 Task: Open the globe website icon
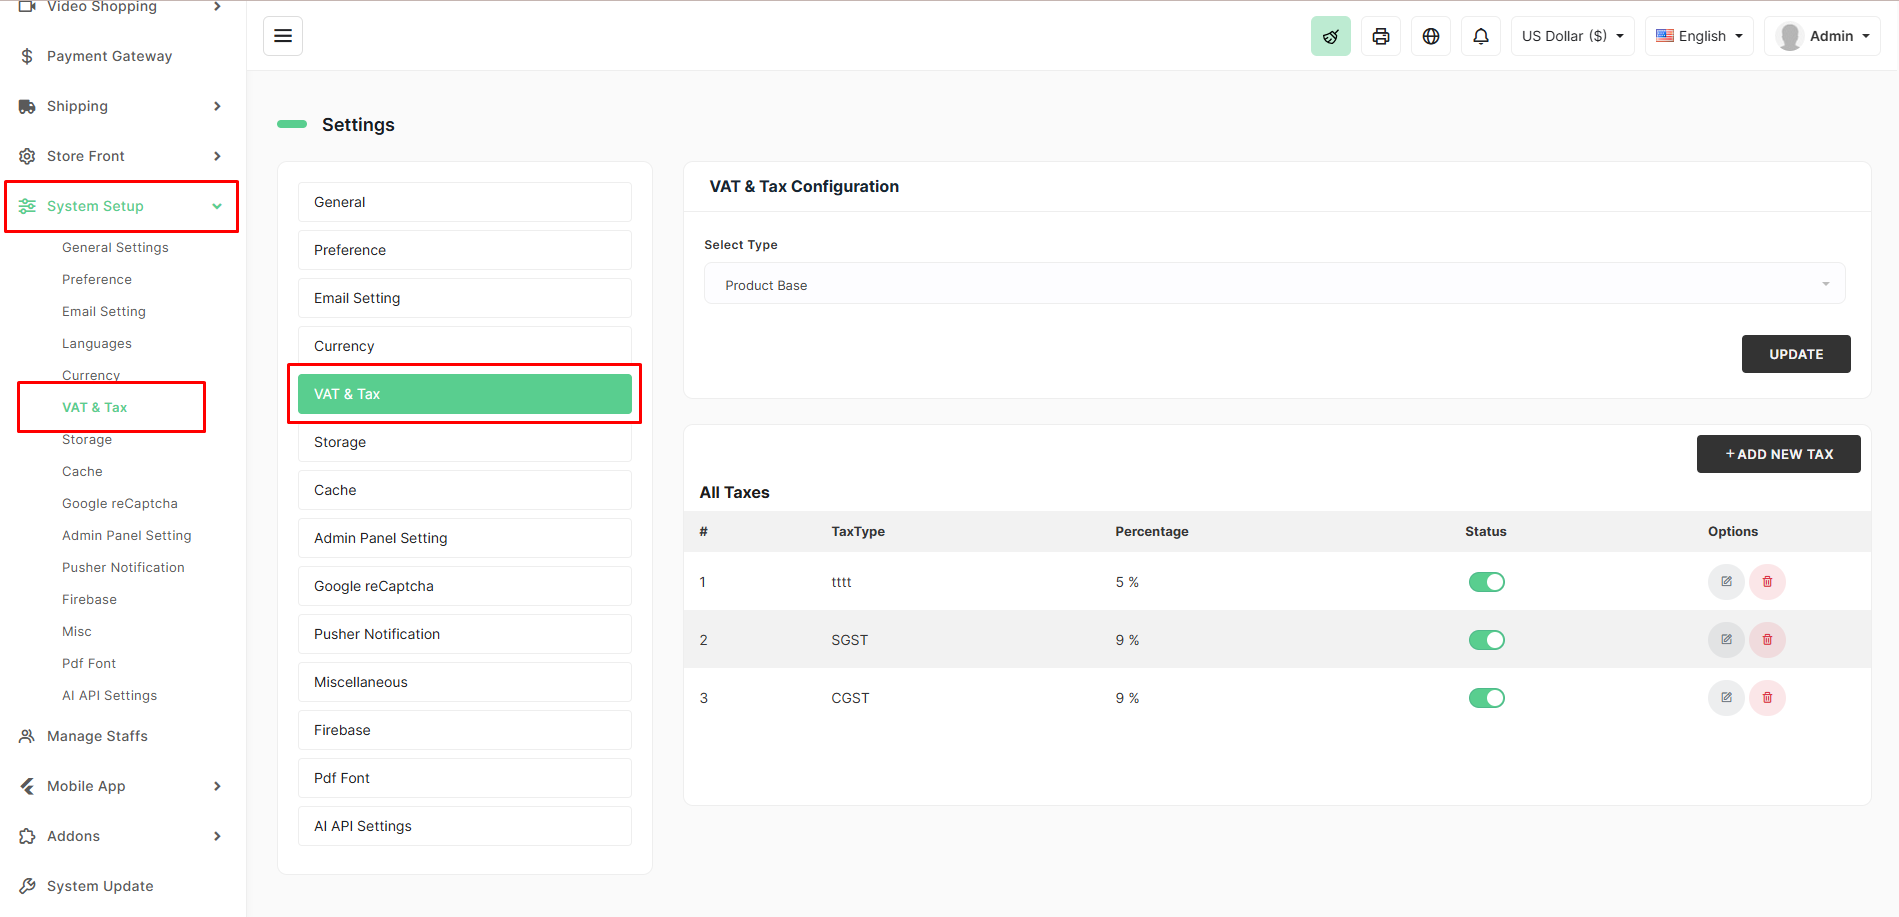point(1430,36)
